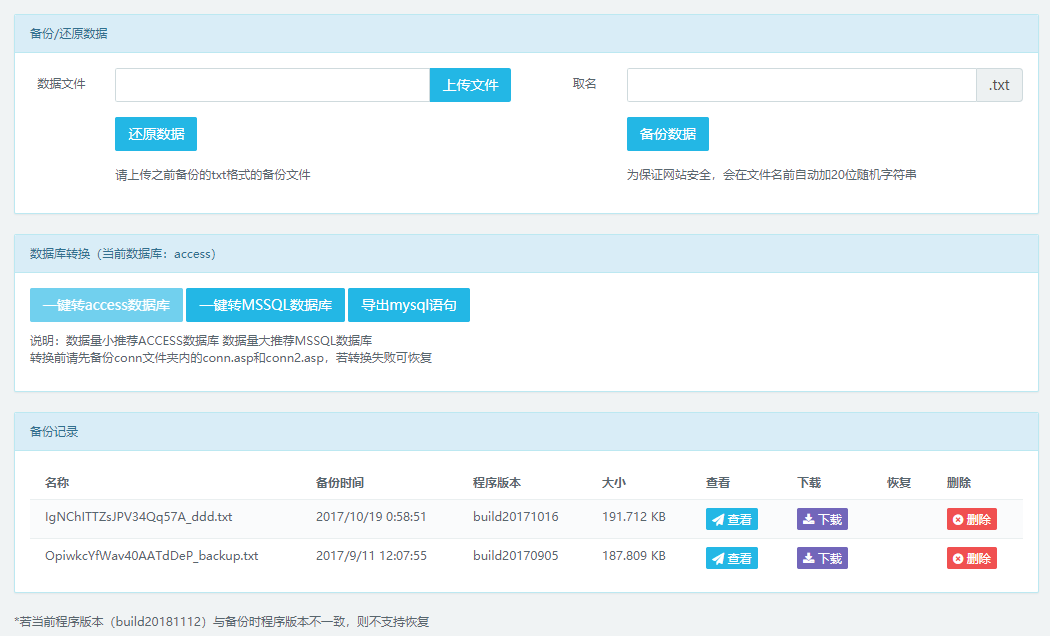The image size is (1050, 636).
Task: Delete the IgNChITTZsJPV34Qq57A_ddd.txt backup
Action: (971, 519)
